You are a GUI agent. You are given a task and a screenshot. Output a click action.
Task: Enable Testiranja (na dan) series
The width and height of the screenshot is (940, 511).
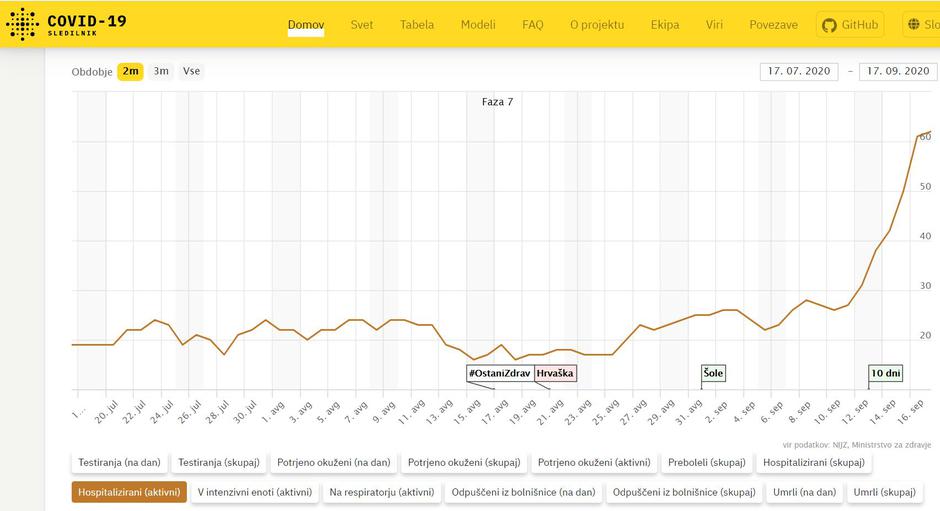pos(118,462)
